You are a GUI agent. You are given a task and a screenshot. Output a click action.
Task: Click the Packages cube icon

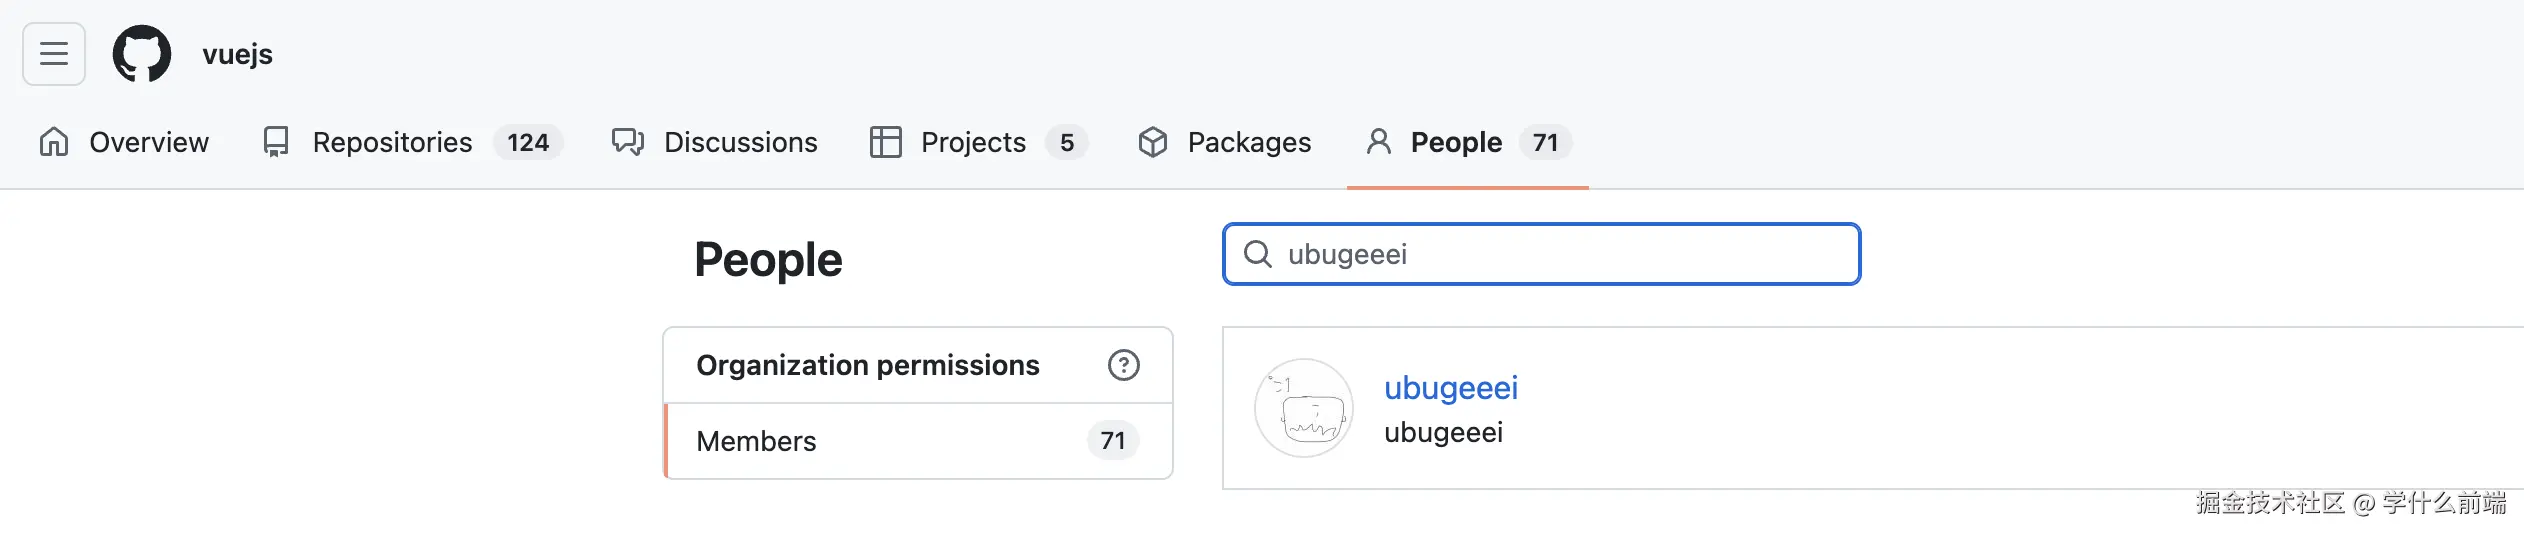pyautogui.click(x=1153, y=142)
